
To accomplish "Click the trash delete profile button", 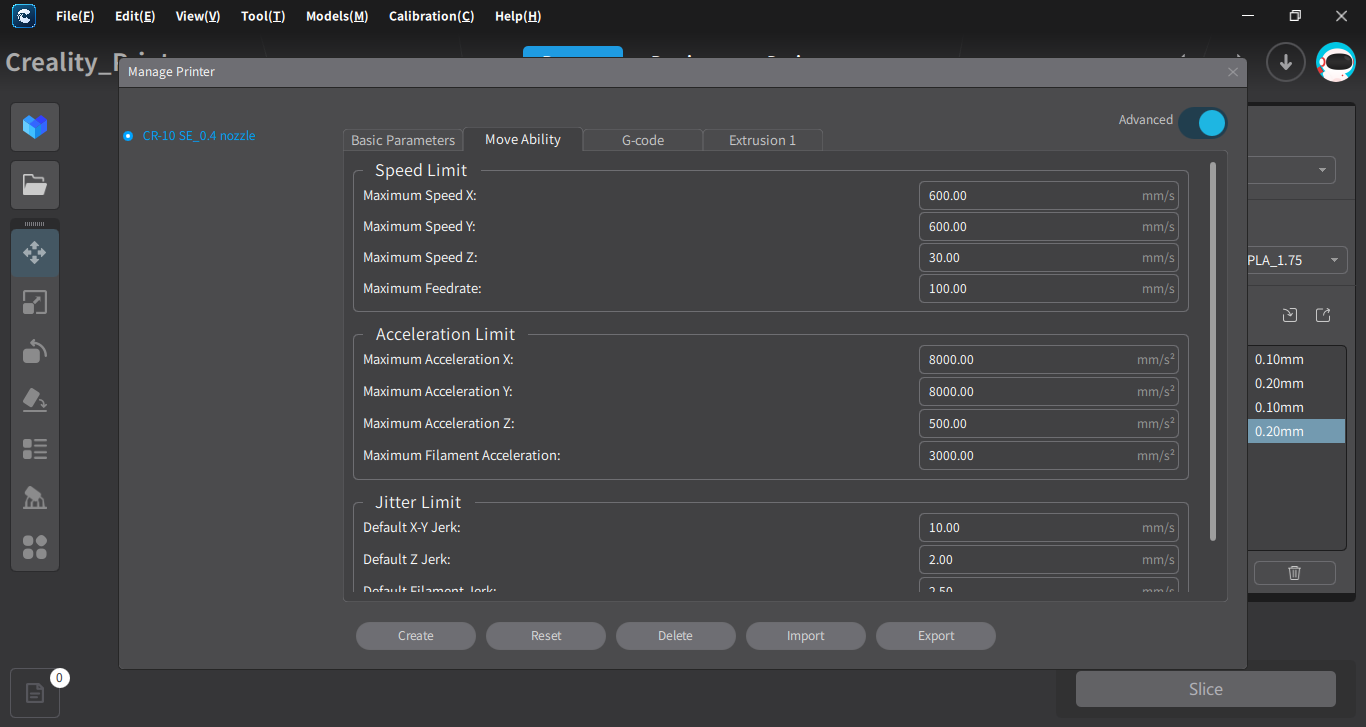I will (1295, 573).
